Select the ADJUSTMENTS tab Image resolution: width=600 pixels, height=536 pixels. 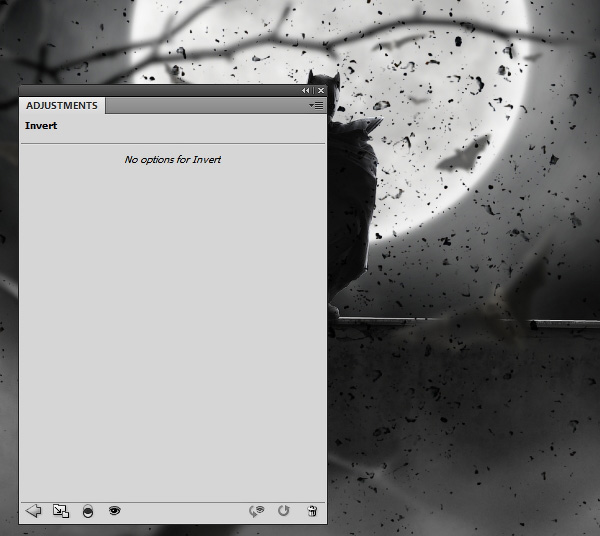coord(62,106)
